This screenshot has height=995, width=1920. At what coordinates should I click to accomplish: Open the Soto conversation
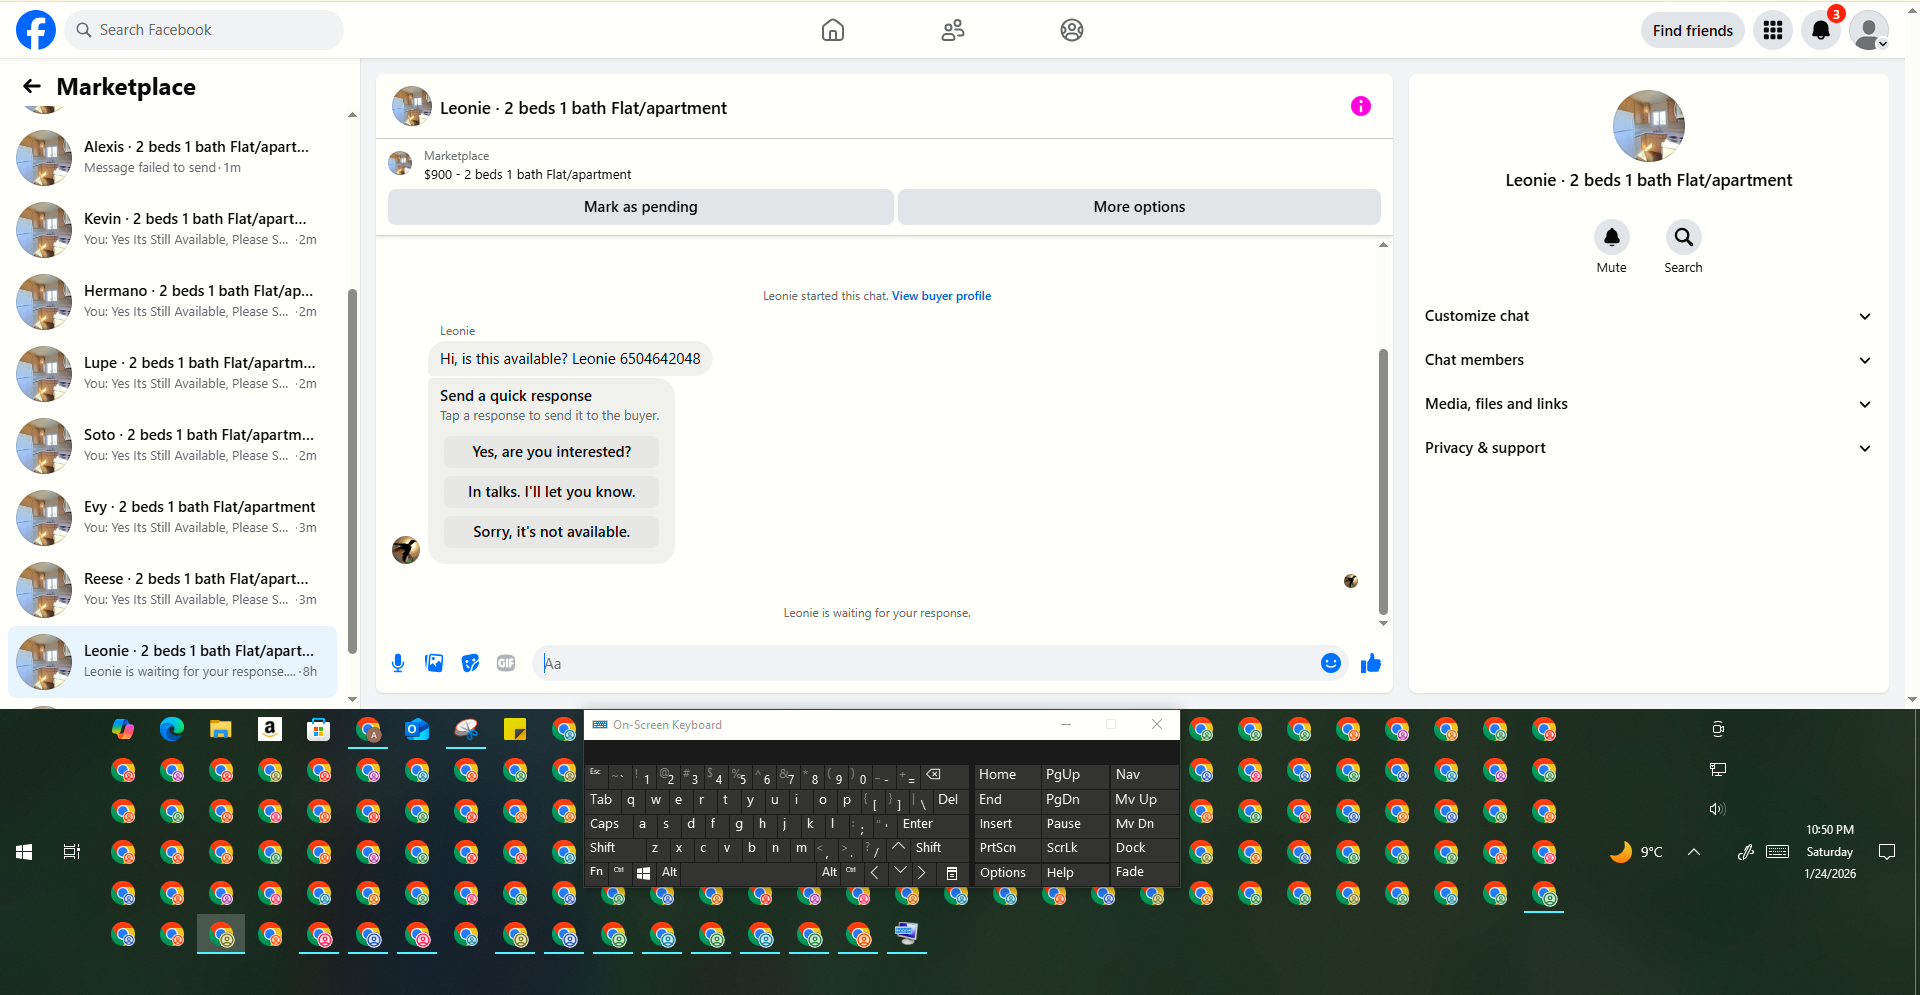pyautogui.click(x=172, y=446)
